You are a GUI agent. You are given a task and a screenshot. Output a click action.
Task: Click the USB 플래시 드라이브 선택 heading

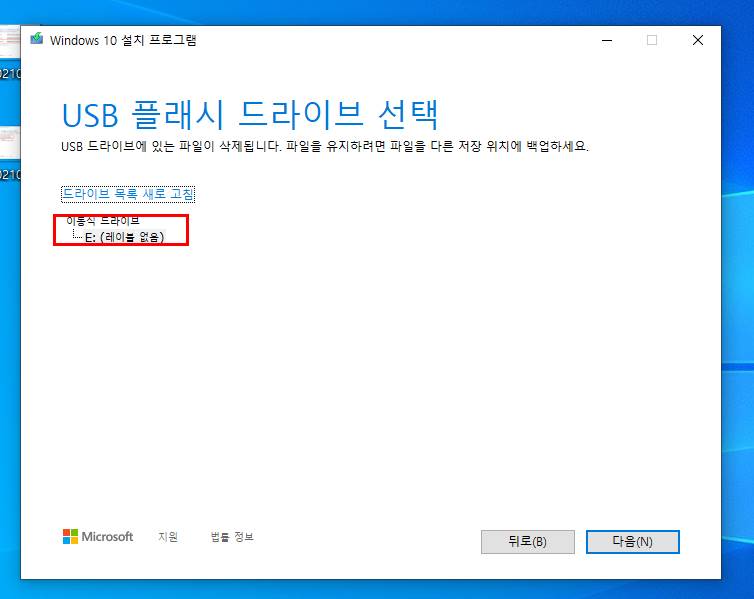pyautogui.click(x=250, y=115)
